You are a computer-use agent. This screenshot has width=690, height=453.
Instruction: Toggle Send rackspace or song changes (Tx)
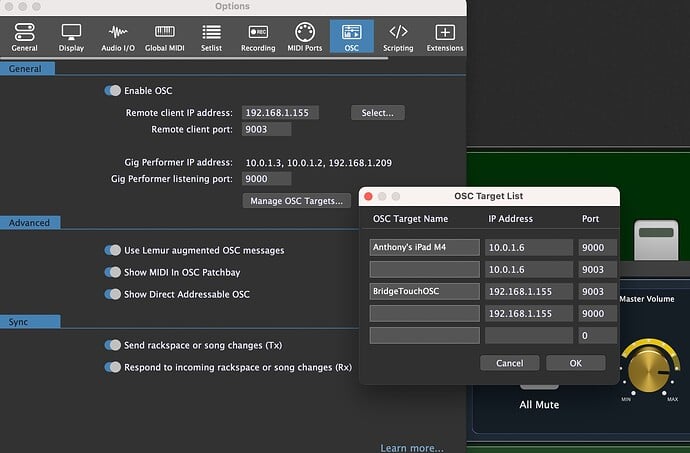coord(112,345)
